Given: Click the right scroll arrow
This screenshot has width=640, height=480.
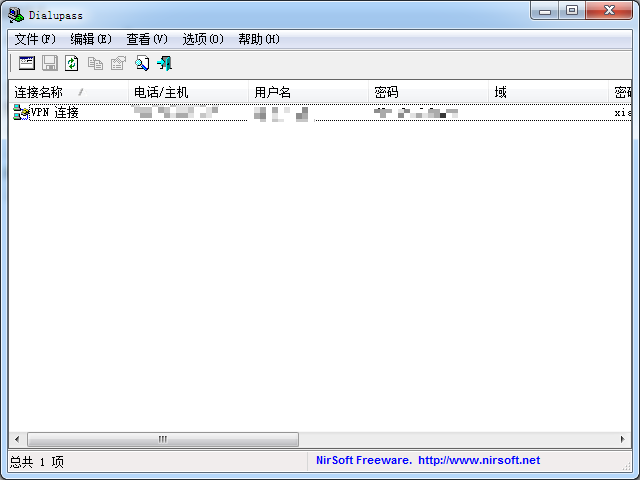Looking at the screenshot, I should point(622,439).
